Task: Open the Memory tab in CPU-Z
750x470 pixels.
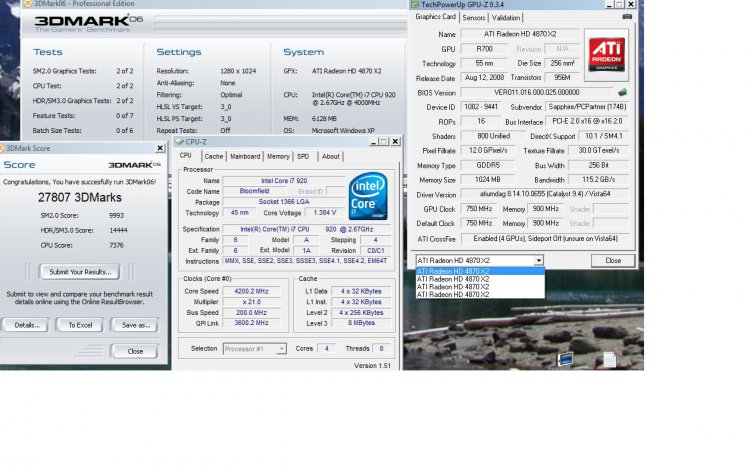Action: point(278,156)
